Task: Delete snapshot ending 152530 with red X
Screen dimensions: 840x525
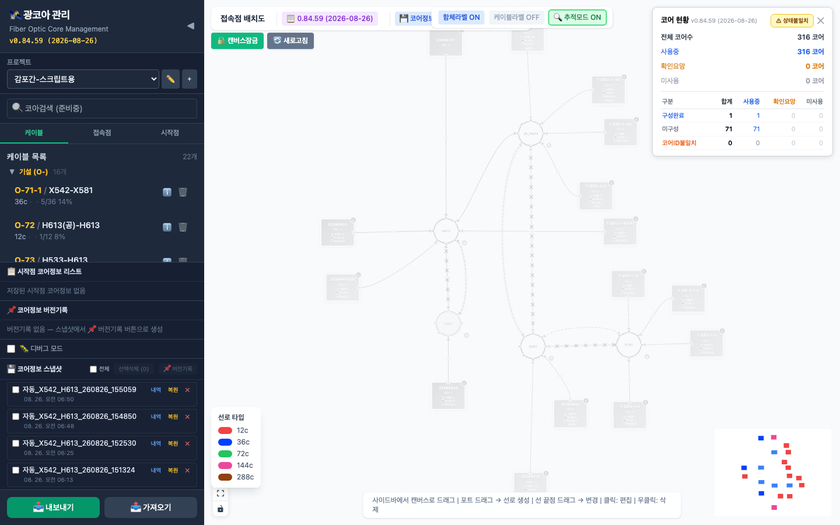Action: [x=188, y=444]
